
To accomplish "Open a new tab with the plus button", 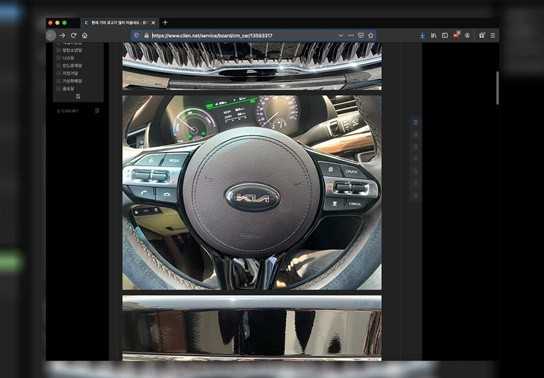I will [x=165, y=23].
